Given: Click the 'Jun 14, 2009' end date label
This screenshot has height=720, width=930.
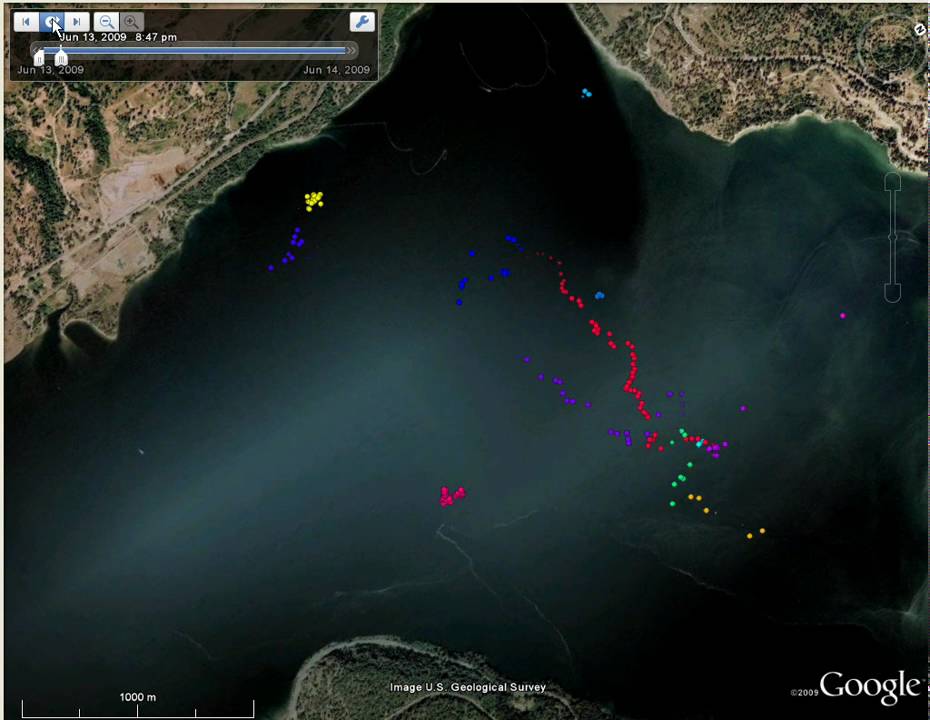Looking at the screenshot, I should pyautogui.click(x=336, y=69).
